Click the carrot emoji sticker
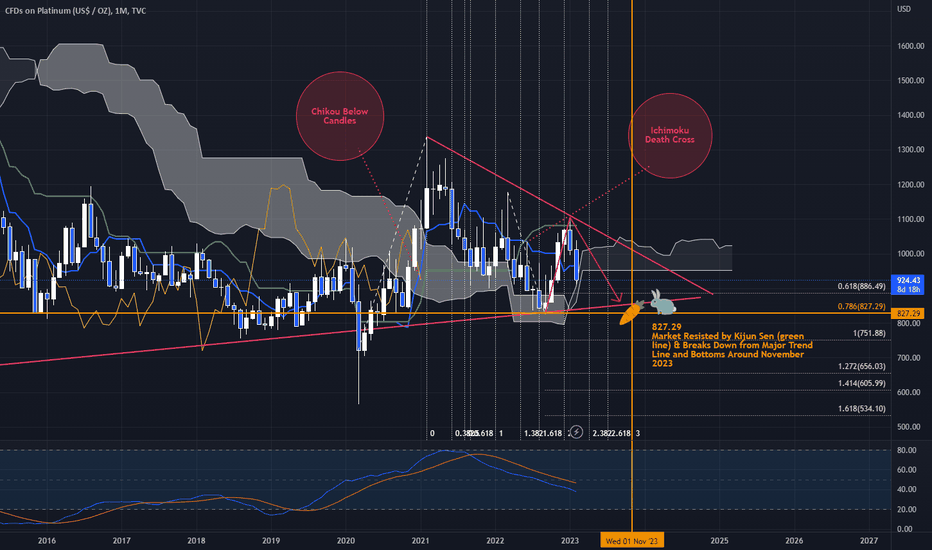This screenshot has height=550, width=932. coord(631,312)
